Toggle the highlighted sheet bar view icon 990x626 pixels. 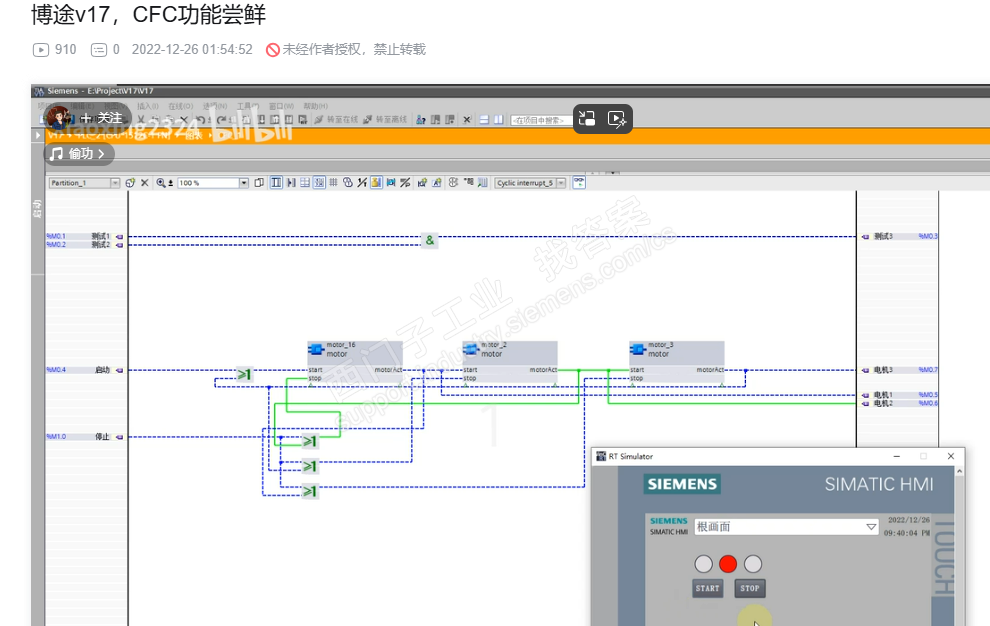(x=276, y=183)
